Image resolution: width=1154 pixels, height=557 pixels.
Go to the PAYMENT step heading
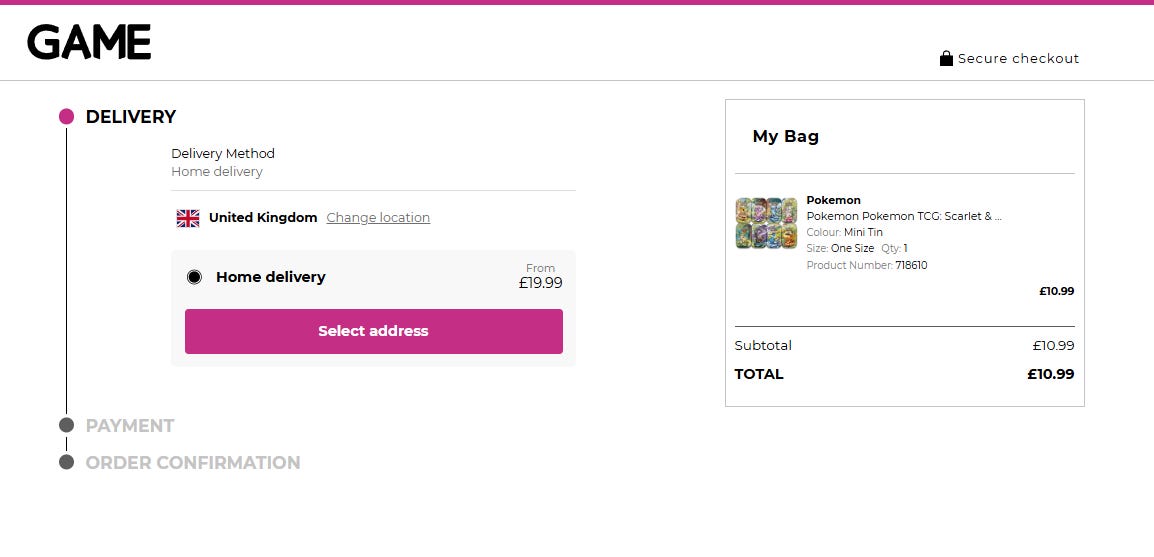coord(130,426)
